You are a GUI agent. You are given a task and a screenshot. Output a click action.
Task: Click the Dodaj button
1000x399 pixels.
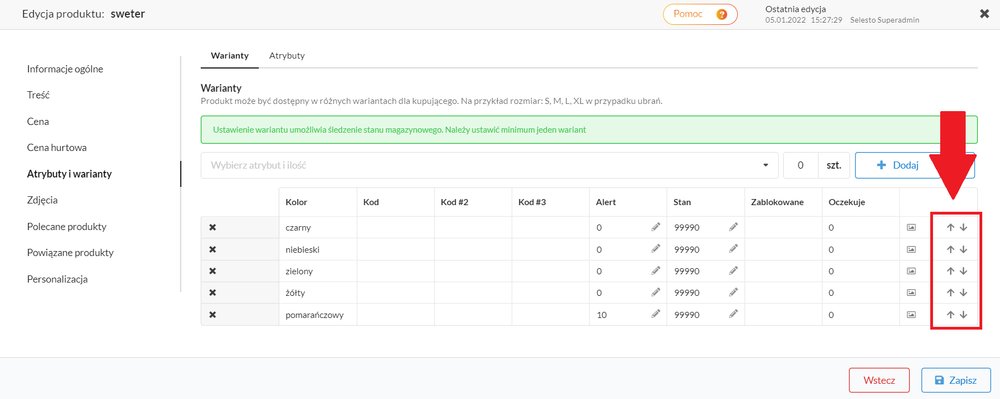915,165
